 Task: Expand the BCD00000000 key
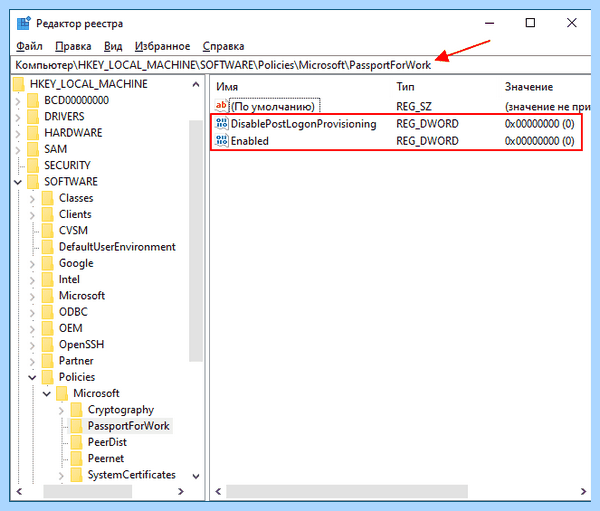tap(18, 101)
